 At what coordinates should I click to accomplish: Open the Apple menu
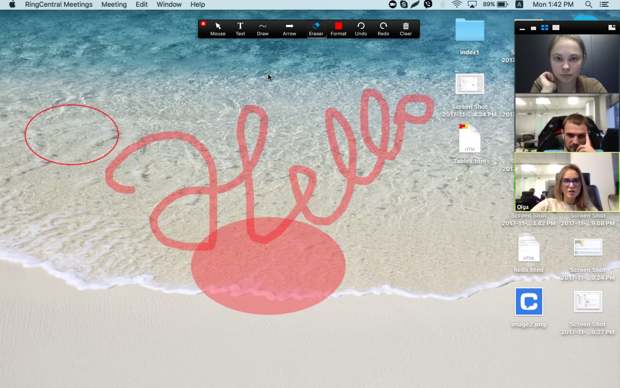click(x=12, y=5)
